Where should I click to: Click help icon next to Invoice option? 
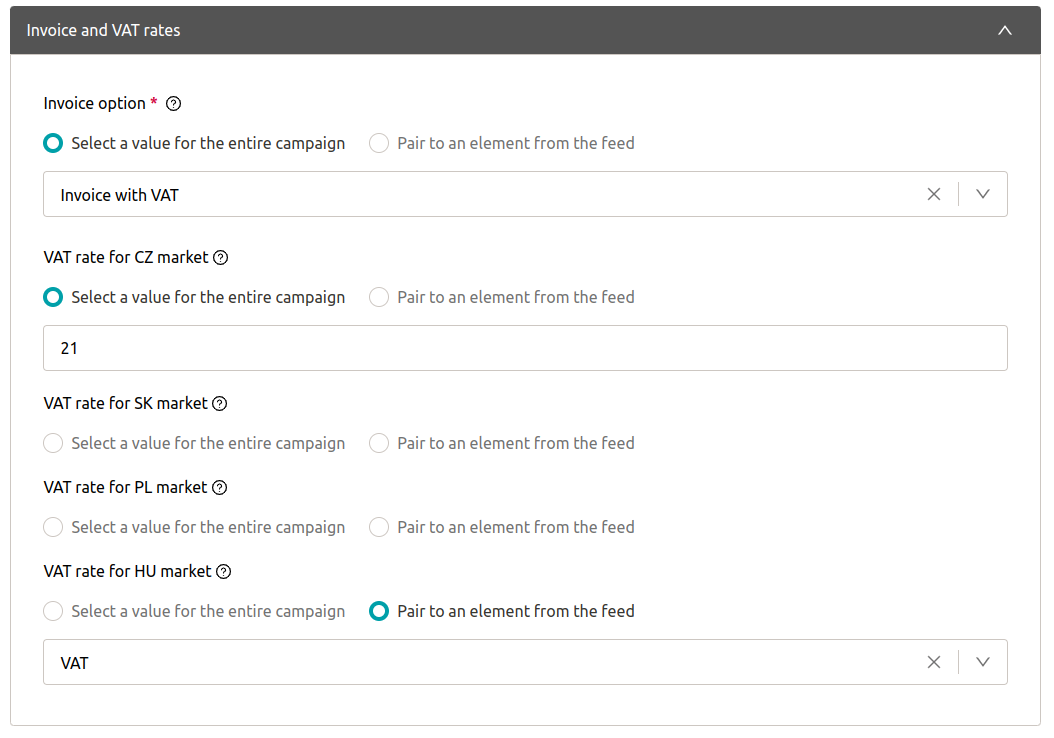[173, 103]
